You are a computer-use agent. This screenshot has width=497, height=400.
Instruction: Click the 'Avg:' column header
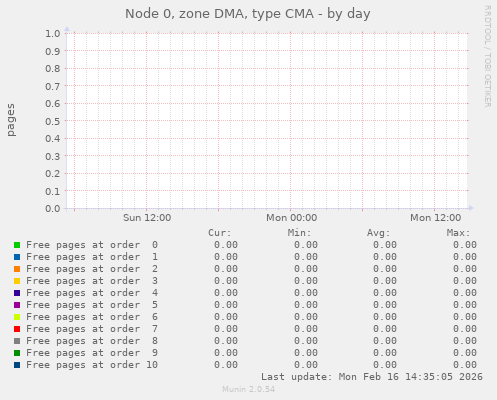pyautogui.click(x=379, y=233)
